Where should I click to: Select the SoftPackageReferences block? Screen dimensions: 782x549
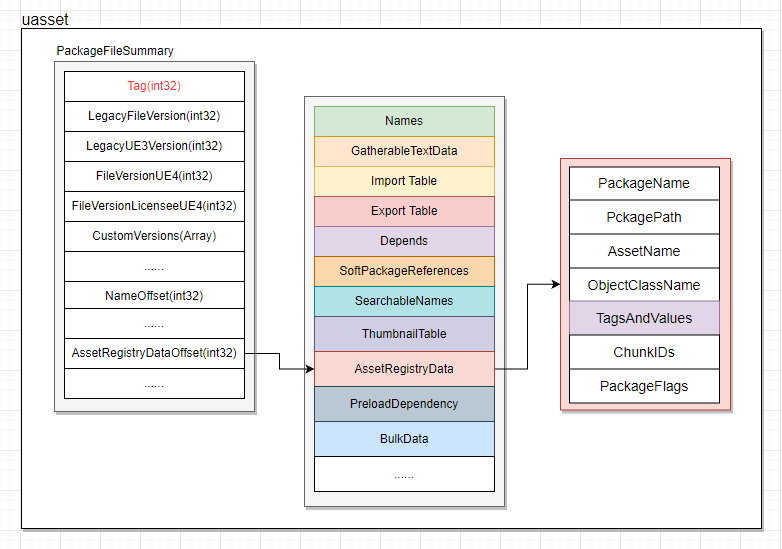point(404,271)
